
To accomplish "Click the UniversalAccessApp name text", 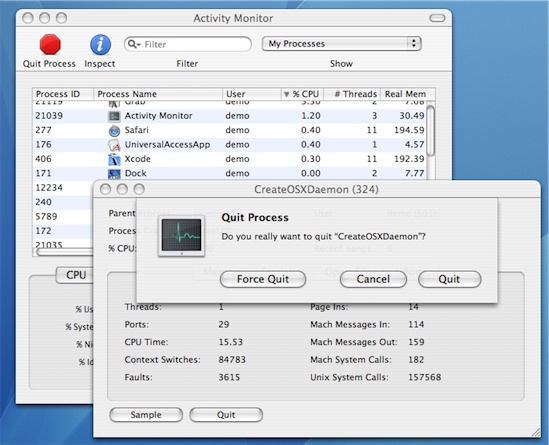I will (x=167, y=145).
